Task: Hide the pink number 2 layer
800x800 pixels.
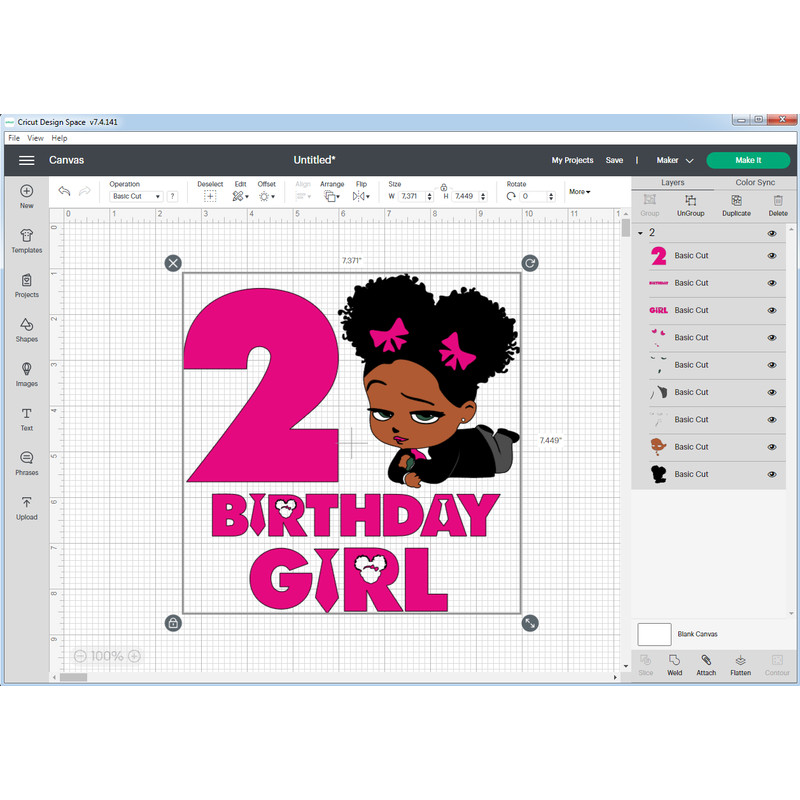Action: click(771, 255)
